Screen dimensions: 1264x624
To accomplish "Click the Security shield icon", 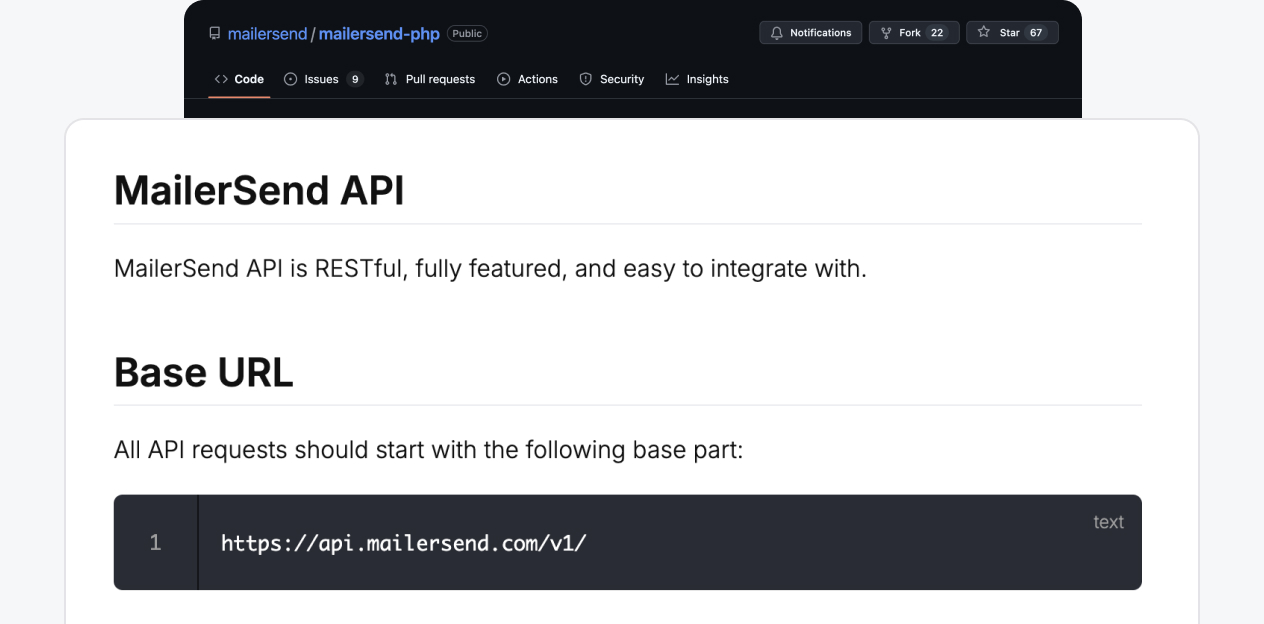I will 586,79.
